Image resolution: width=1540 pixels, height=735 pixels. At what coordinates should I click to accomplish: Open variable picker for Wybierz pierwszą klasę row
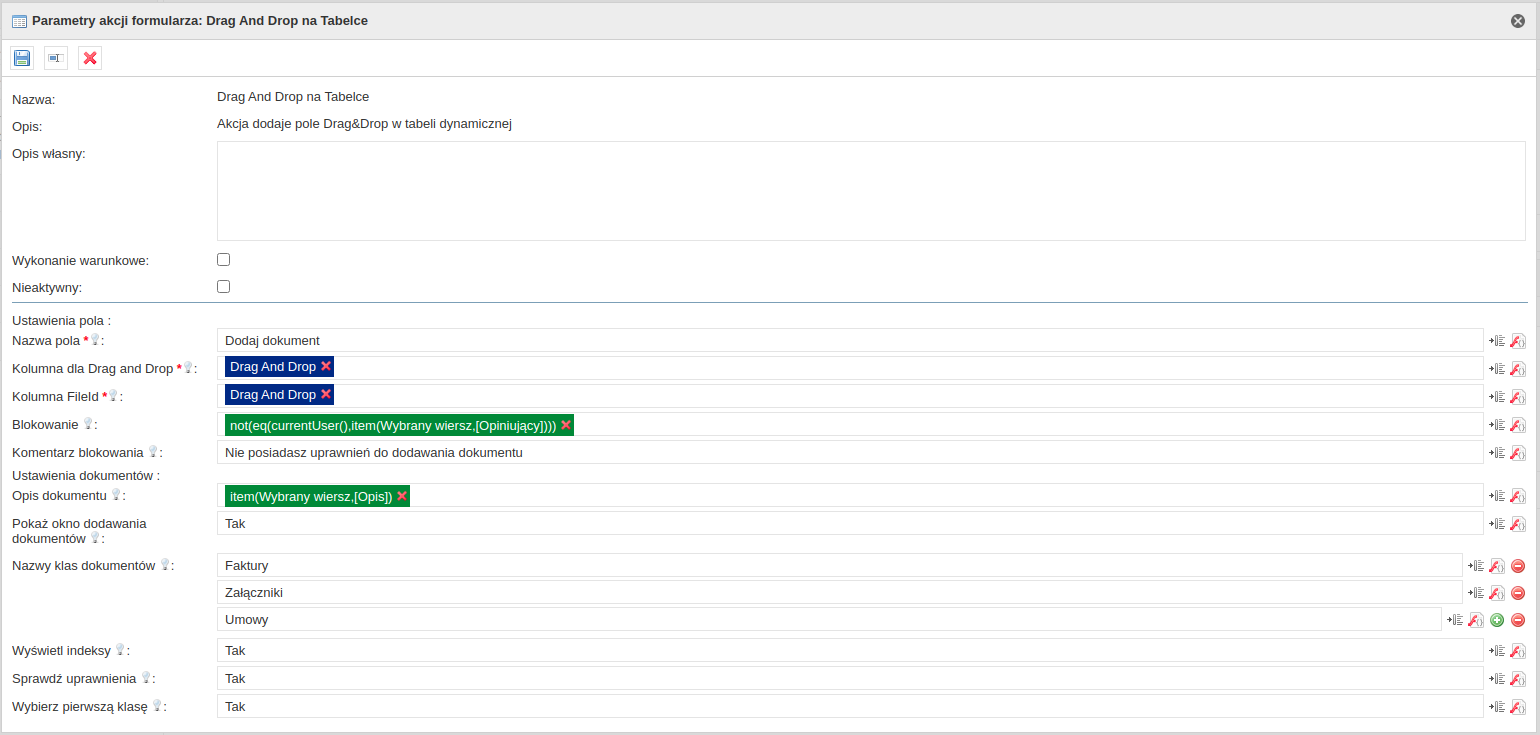click(x=1497, y=706)
